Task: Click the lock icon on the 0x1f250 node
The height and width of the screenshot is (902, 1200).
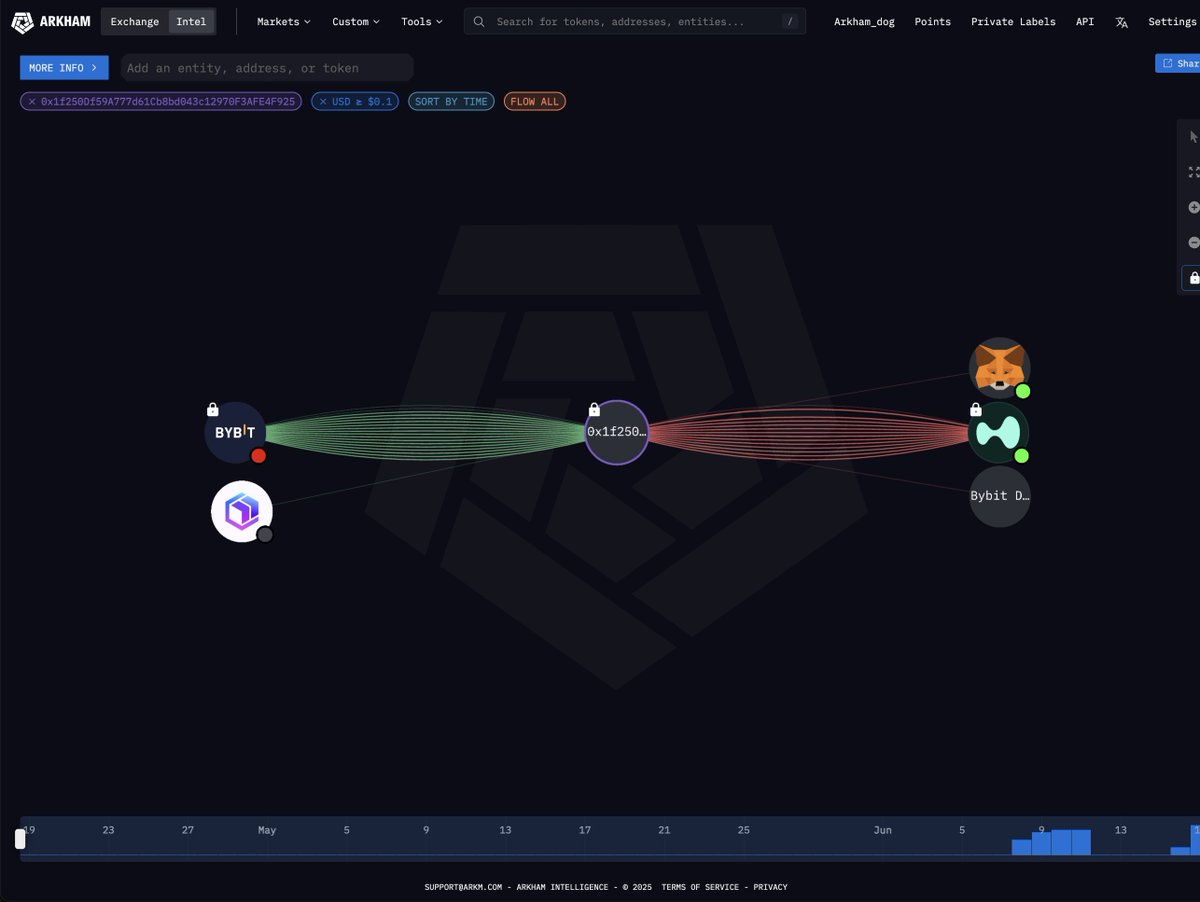Action: tap(594, 409)
